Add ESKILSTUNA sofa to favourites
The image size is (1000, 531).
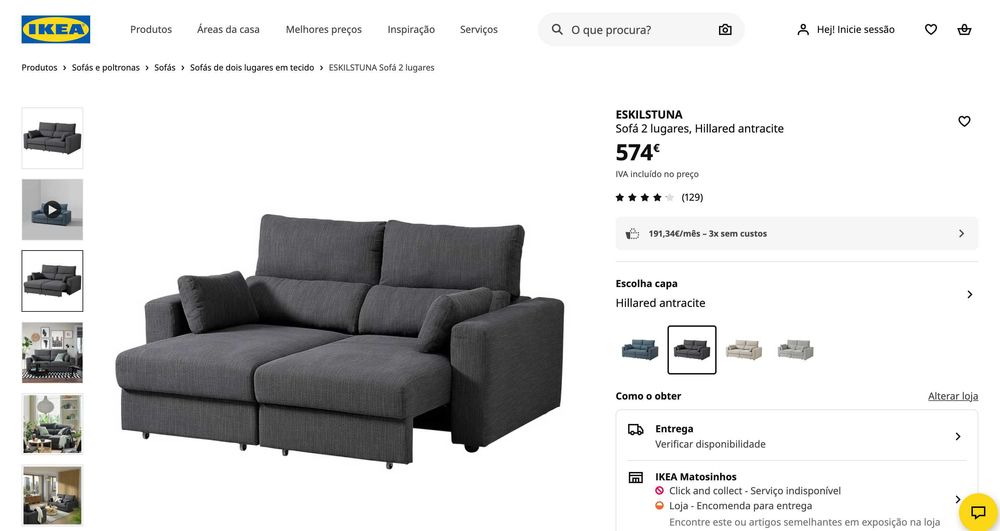pyautogui.click(x=964, y=121)
